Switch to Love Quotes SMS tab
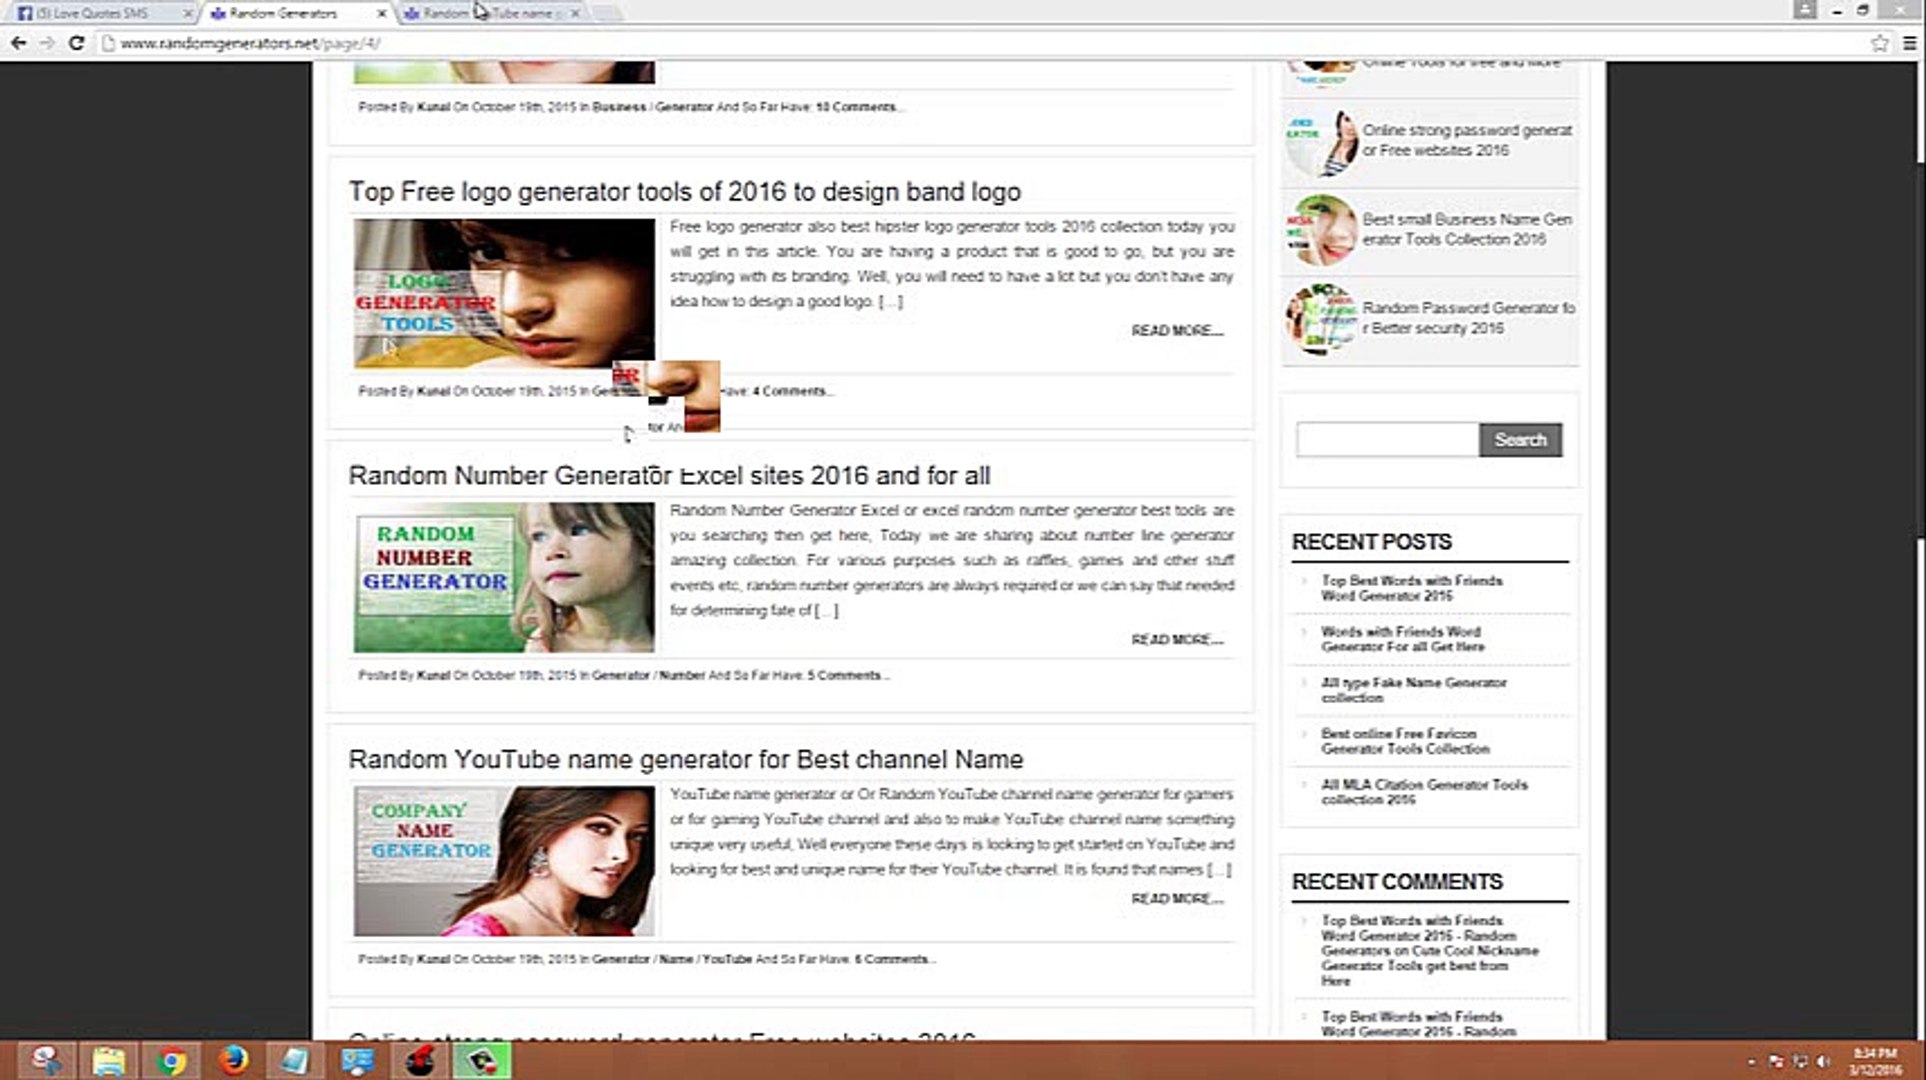 tap(95, 14)
